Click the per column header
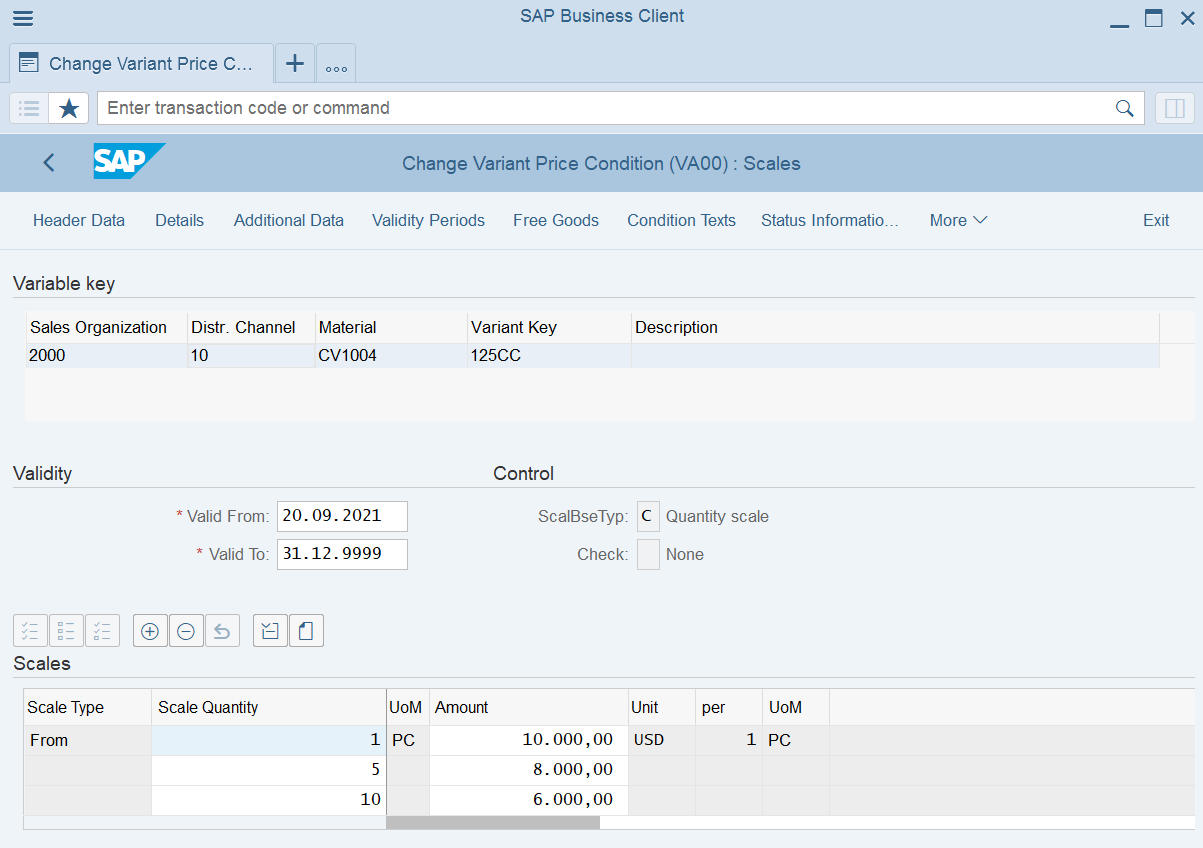1203x848 pixels. coord(729,707)
